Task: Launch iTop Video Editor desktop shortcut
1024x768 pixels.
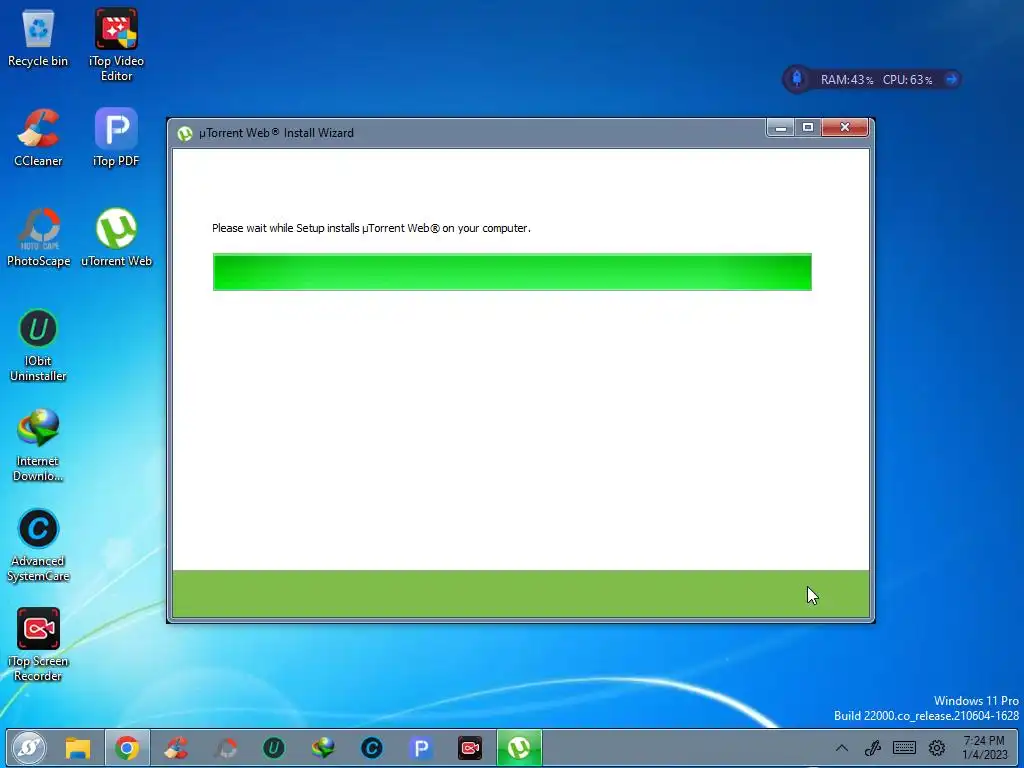Action: tap(116, 44)
